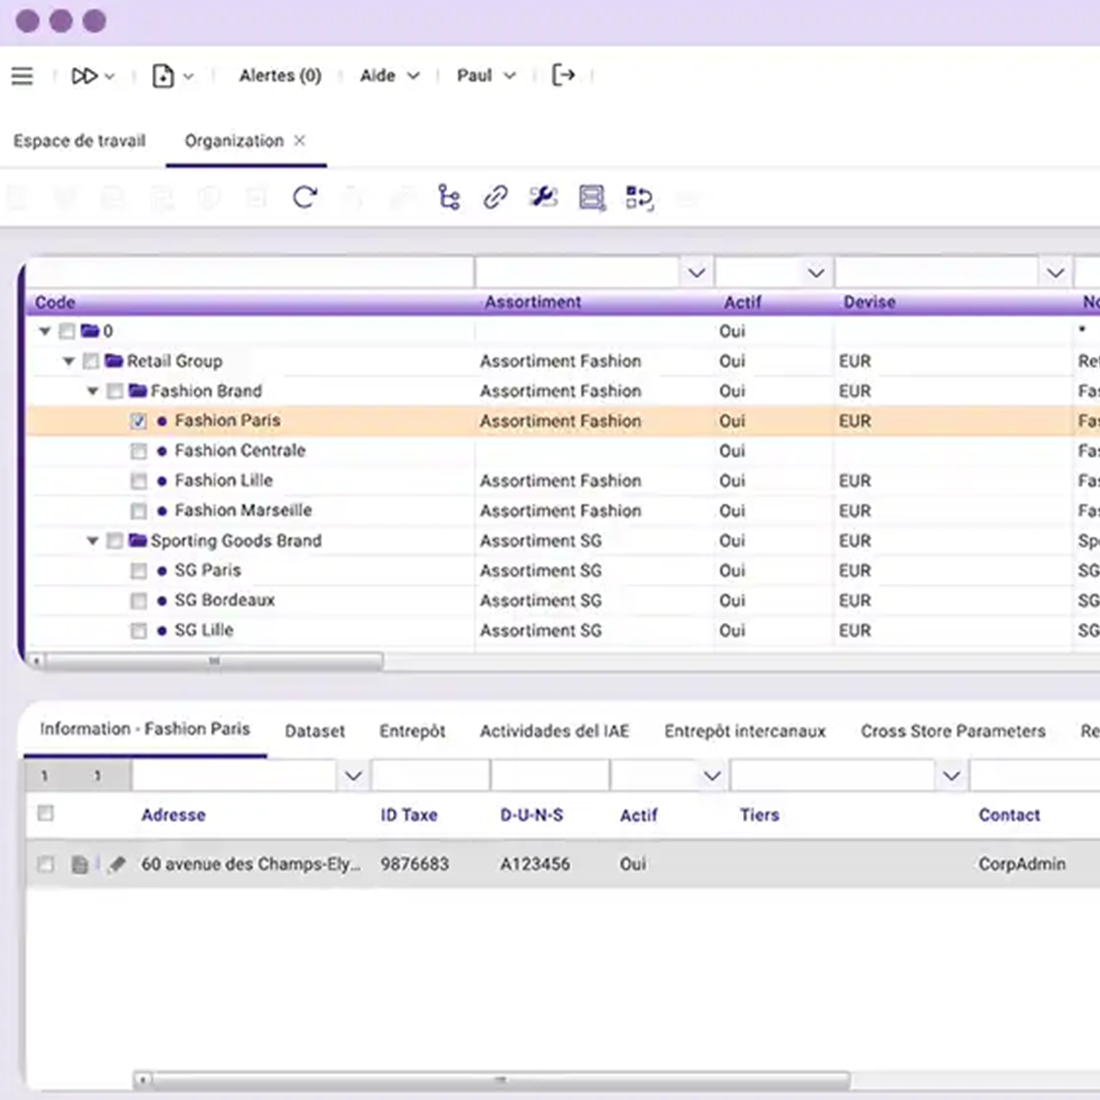The height and width of the screenshot is (1100, 1100).
Task: Check the SG Paris checkbox
Action: coord(138,570)
